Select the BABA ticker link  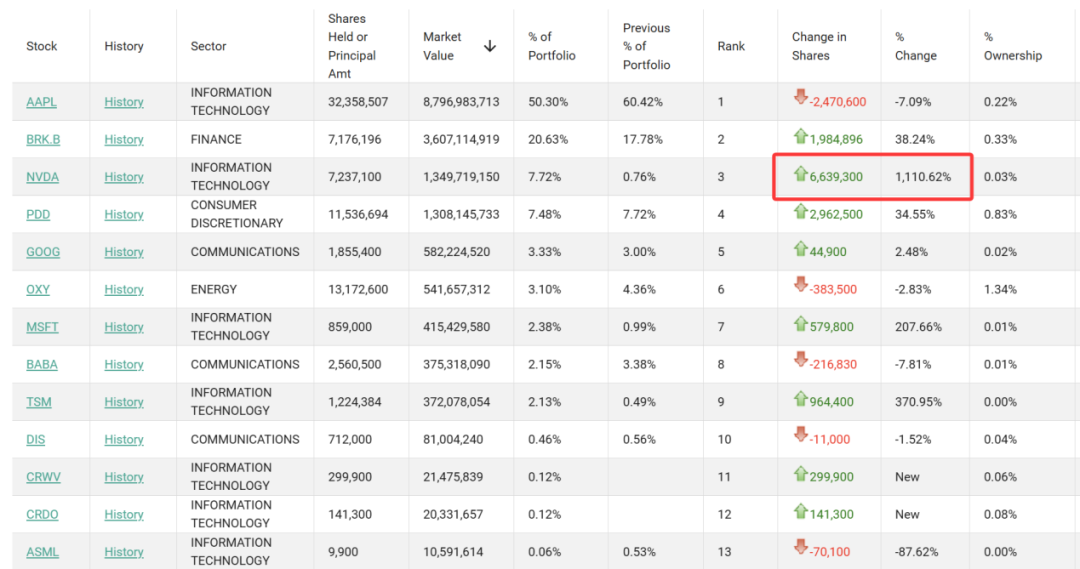[42, 365]
